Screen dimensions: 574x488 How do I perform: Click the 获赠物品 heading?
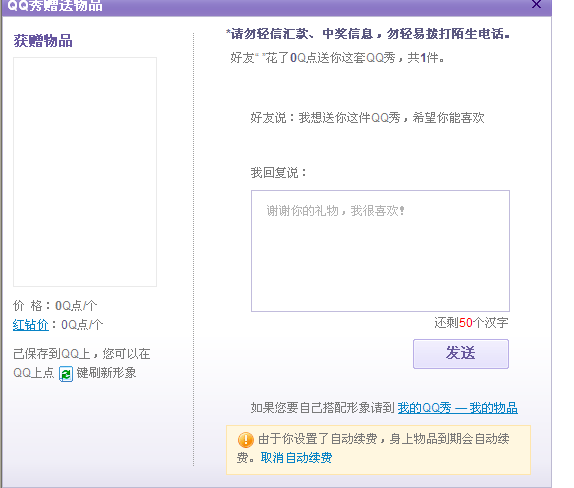pyautogui.click(x=43, y=41)
